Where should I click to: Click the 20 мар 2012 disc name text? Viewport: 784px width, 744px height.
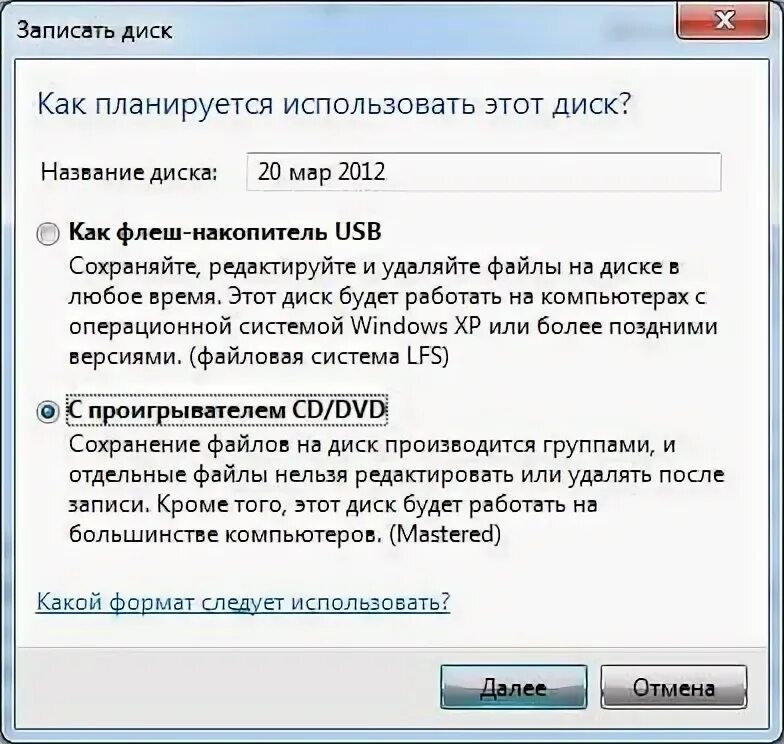(x=322, y=172)
